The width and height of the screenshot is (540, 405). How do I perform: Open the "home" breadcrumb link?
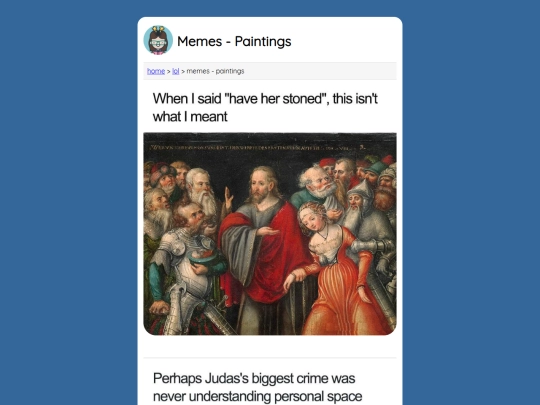point(156,71)
